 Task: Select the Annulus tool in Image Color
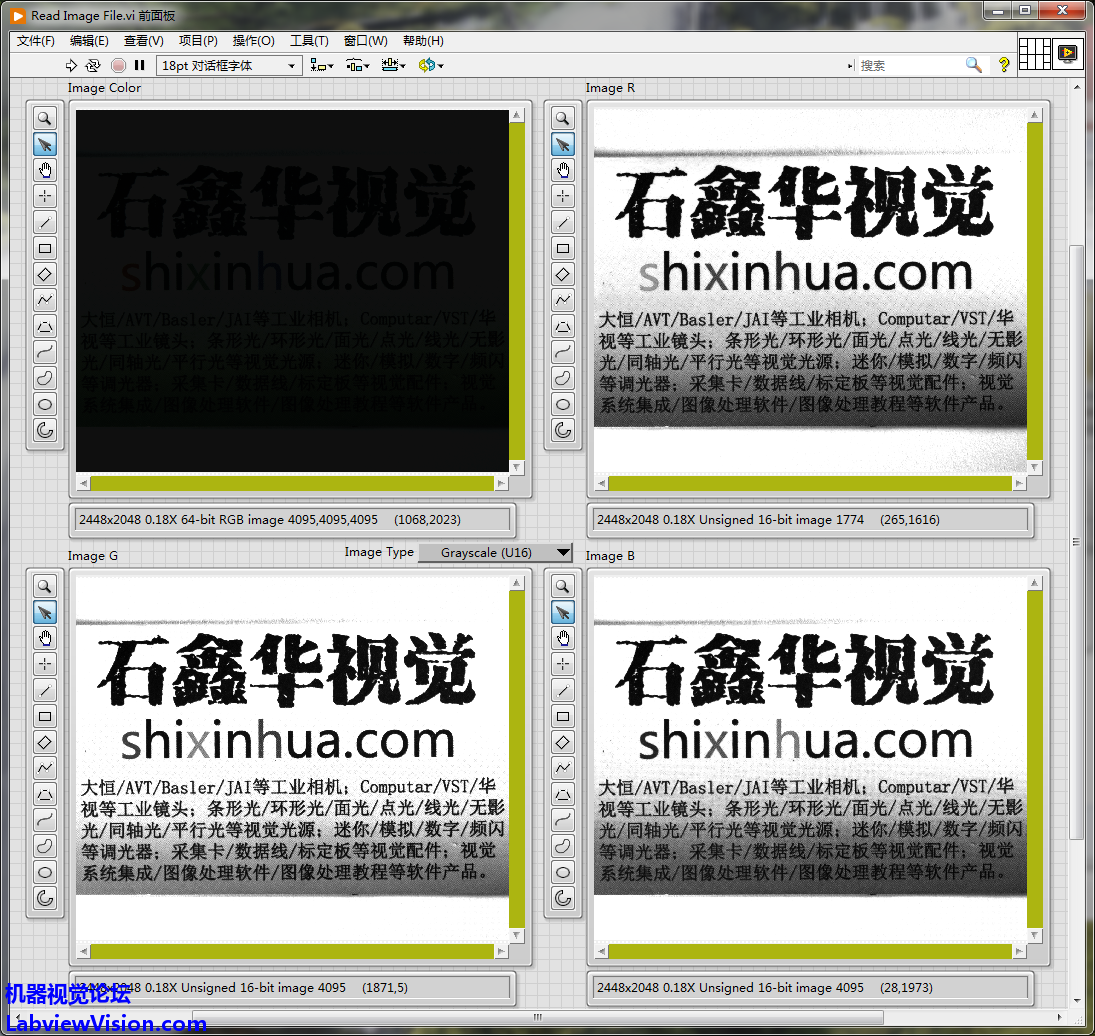[x=45, y=430]
